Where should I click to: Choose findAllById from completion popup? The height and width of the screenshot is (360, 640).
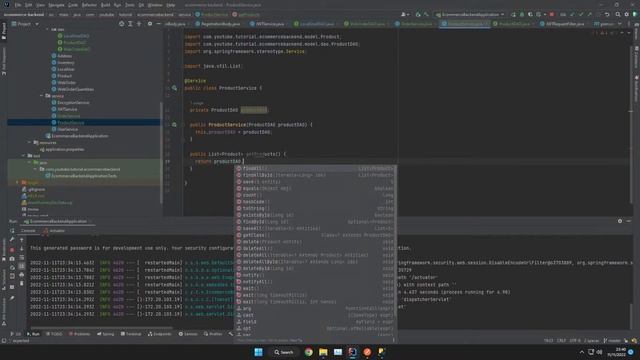315,175
